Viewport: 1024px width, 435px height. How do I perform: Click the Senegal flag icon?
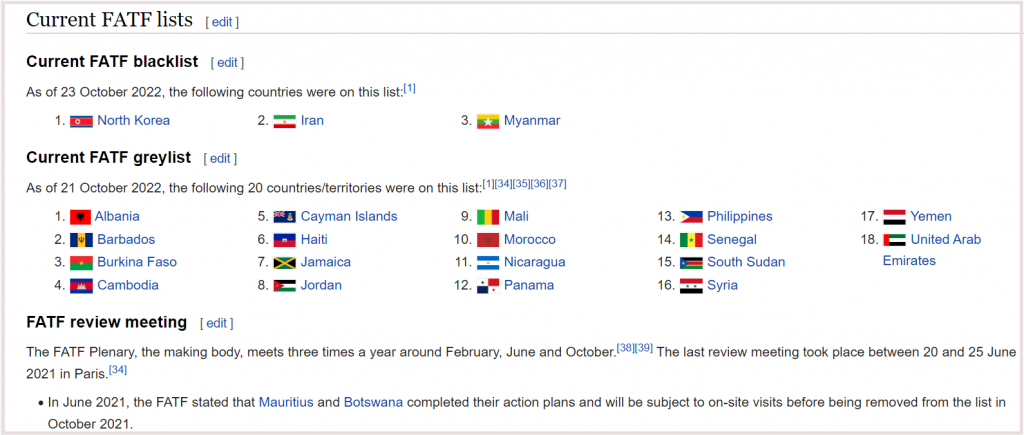click(691, 240)
